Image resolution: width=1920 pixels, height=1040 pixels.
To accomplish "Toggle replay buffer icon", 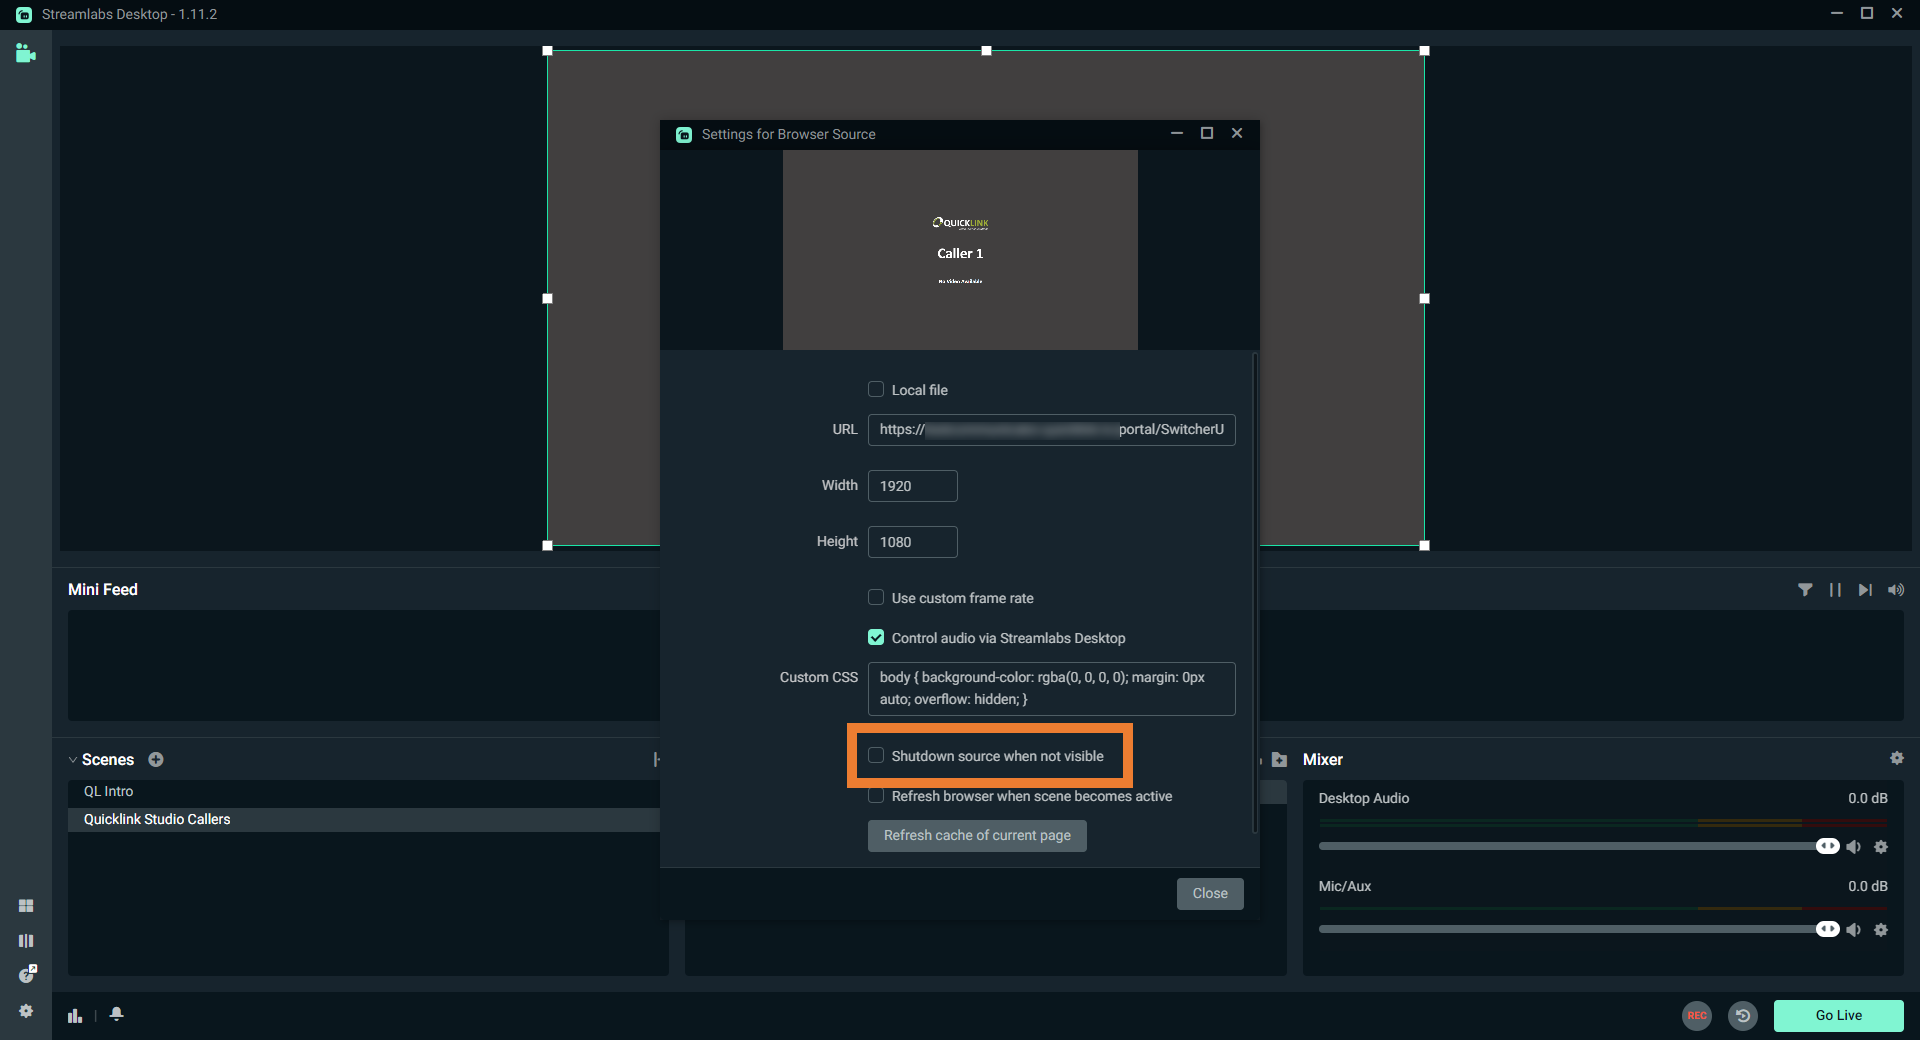I will (x=1743, y=1015).
